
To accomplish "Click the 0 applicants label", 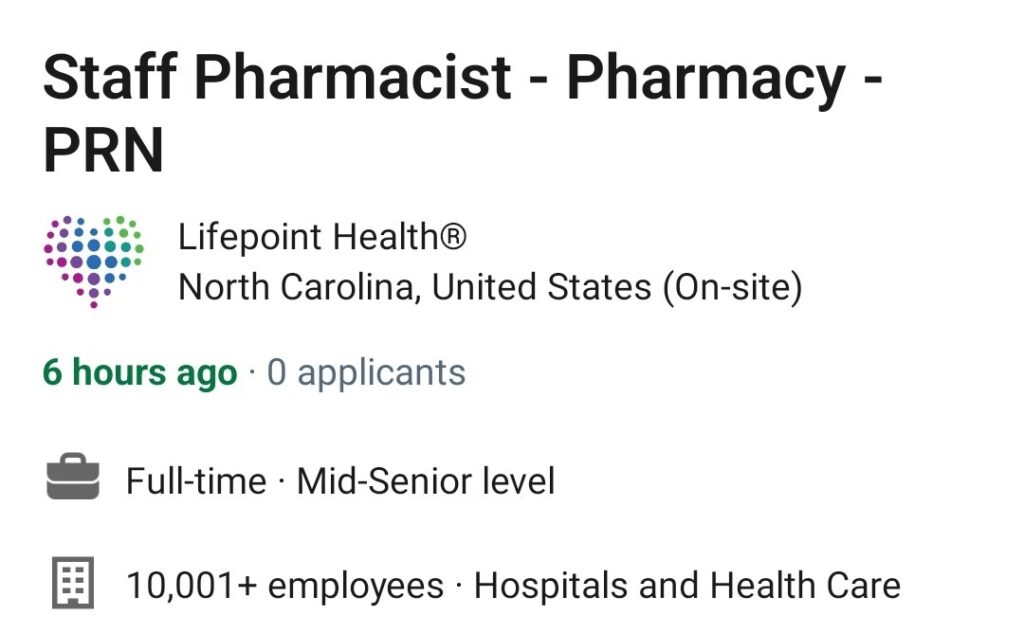I will pos(366,373).
